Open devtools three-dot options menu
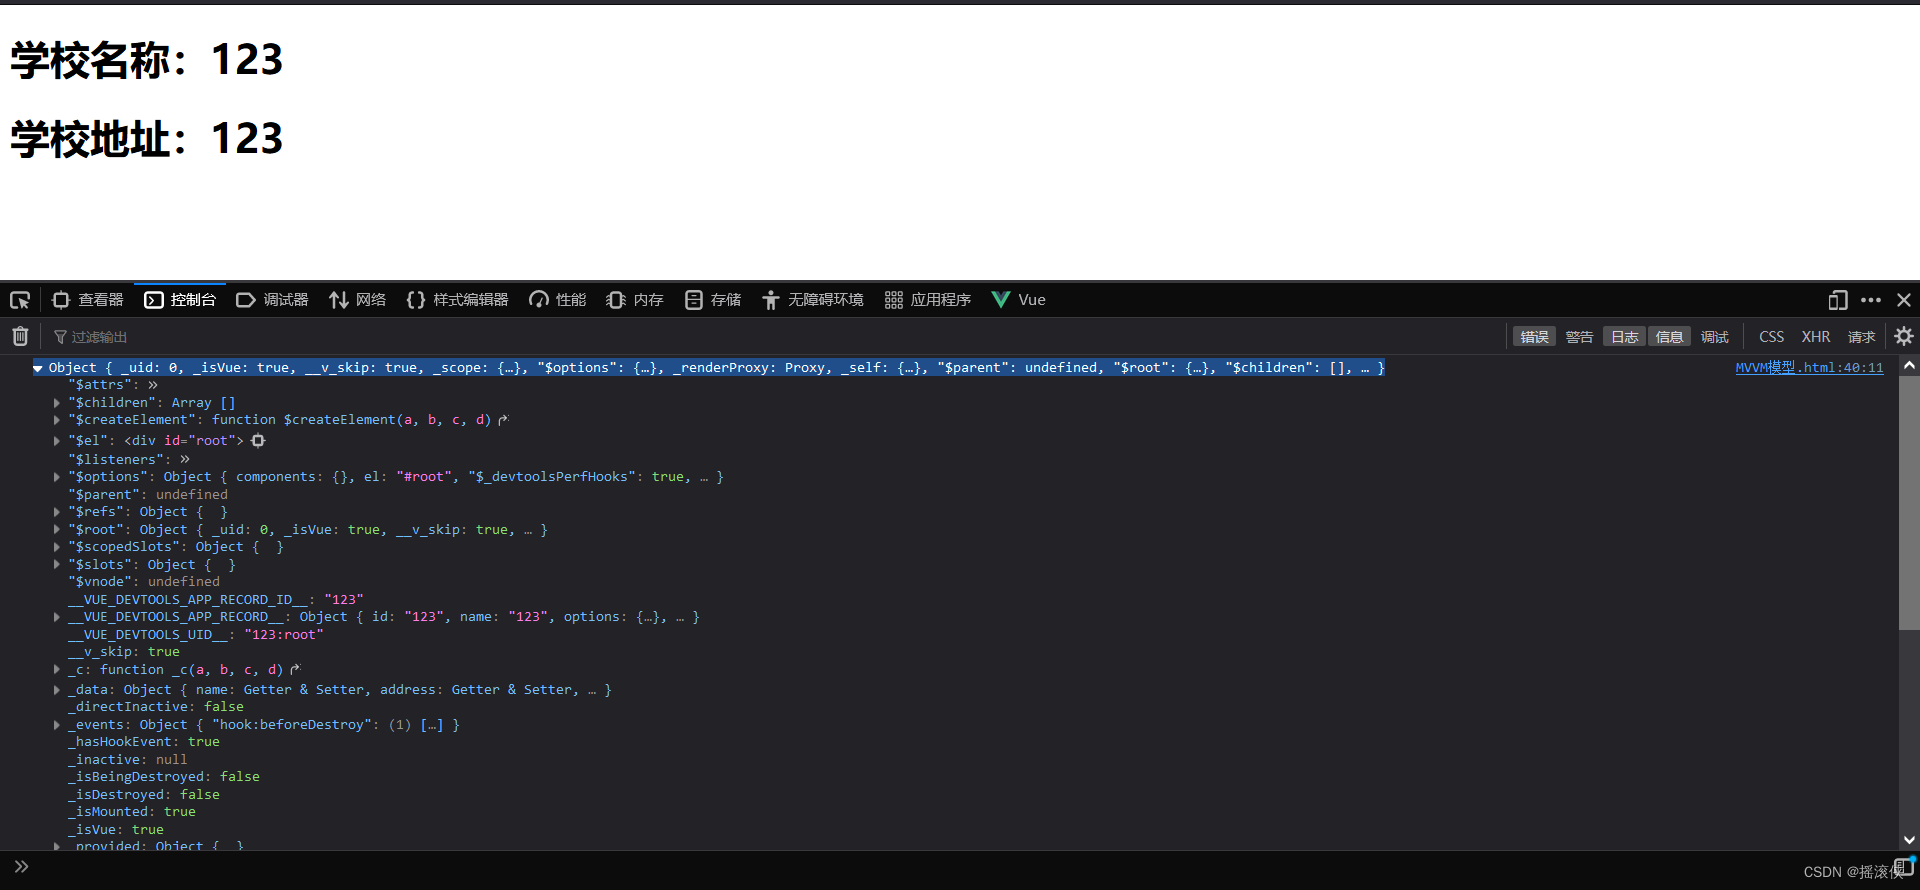The height and width of the screenshot is (890, 1920). (x=1871, y=300)
